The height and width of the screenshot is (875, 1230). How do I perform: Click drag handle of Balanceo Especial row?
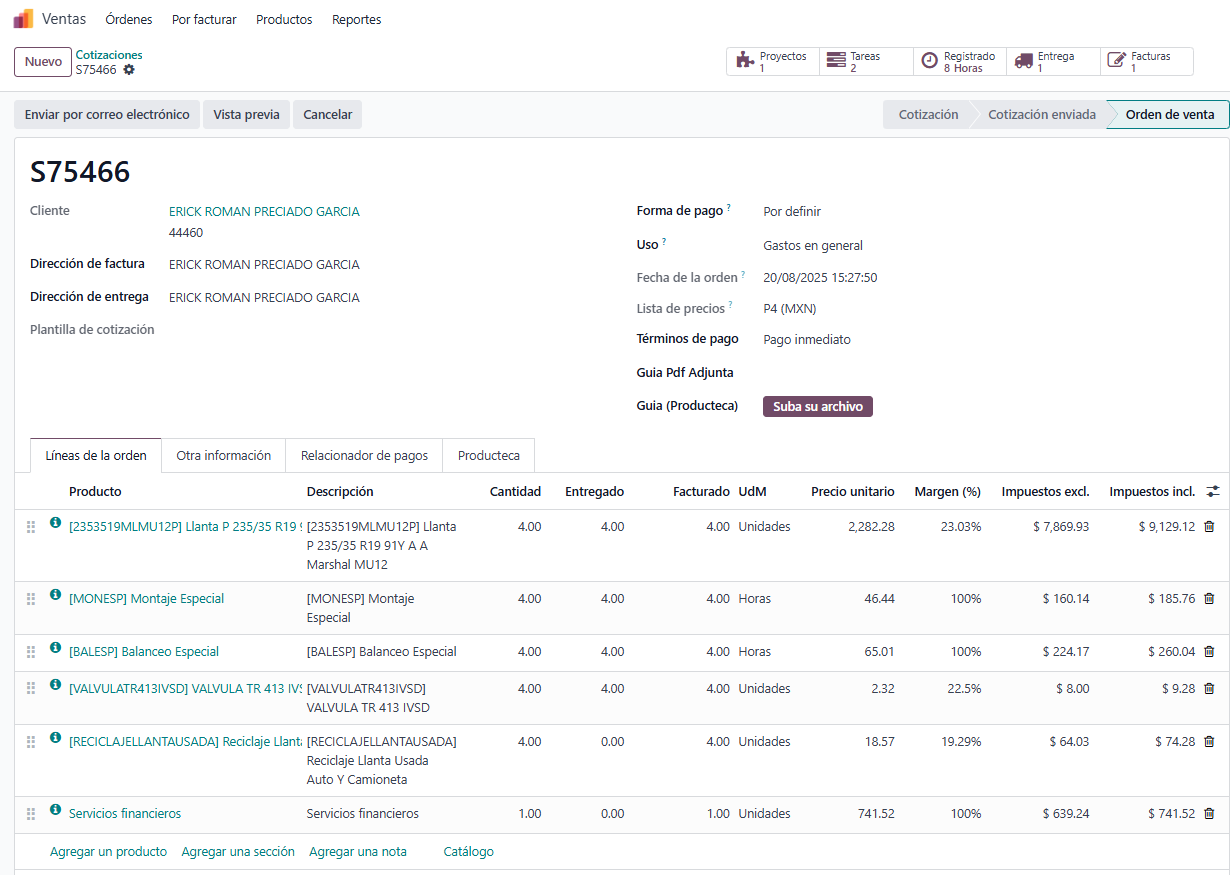click(31, 652)
